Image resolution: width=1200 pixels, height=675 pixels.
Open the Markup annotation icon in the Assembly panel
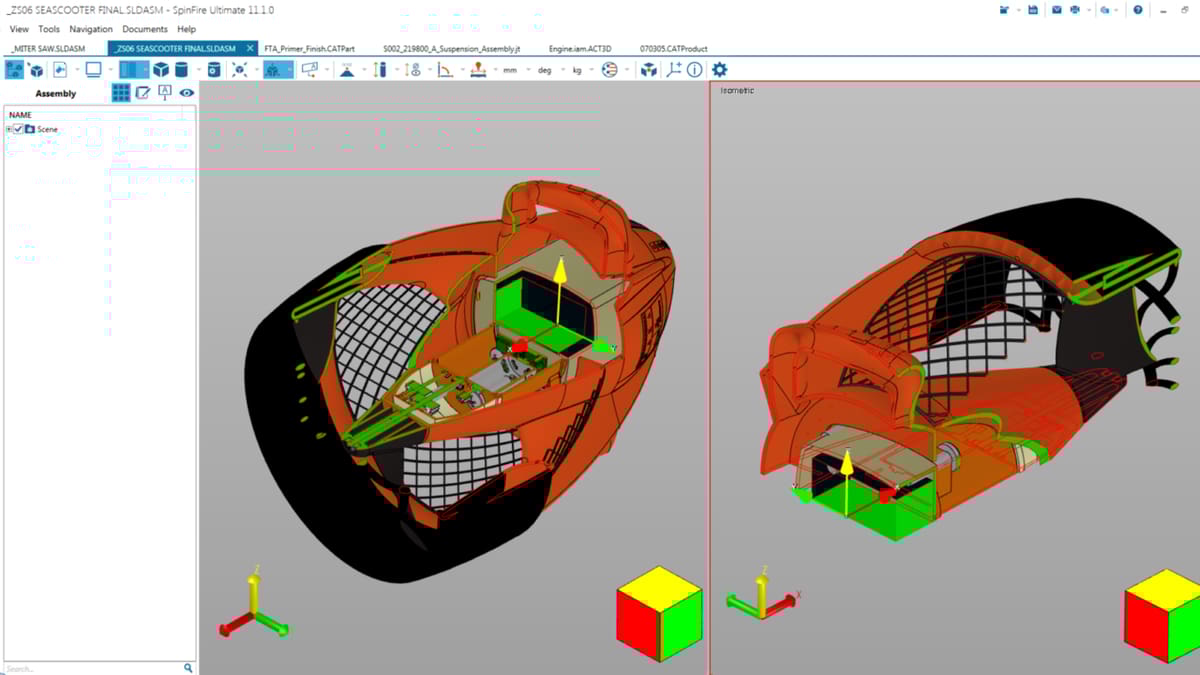[142, 92]
